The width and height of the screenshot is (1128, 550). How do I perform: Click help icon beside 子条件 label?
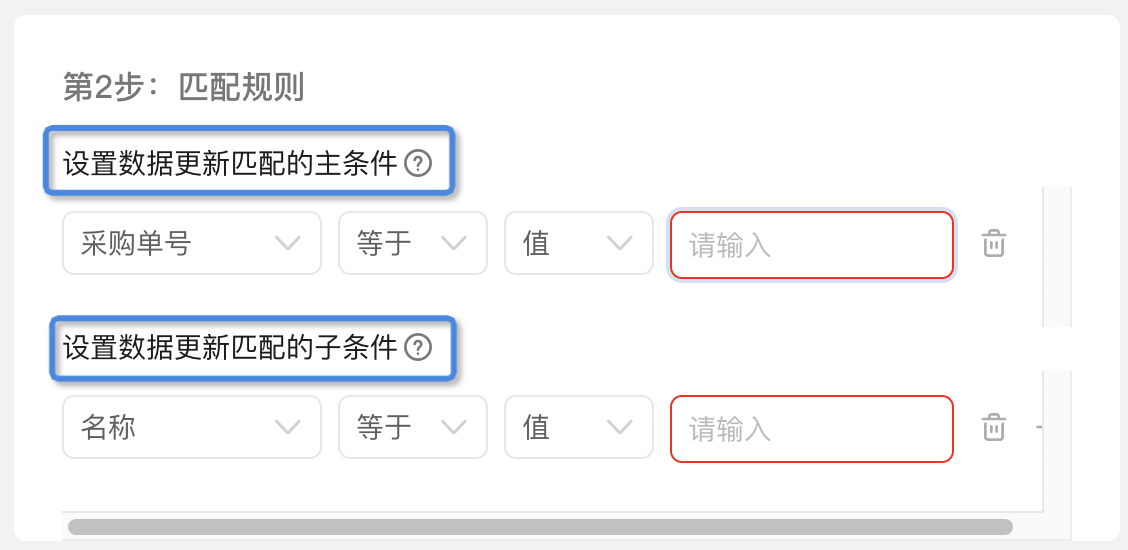418,348
